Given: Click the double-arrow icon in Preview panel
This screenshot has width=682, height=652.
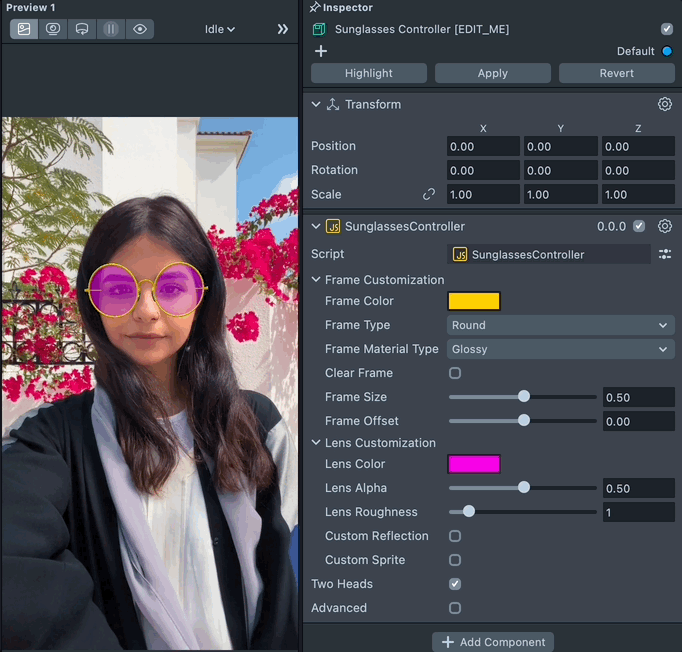Looking at the screenshot, I should pyautogui.click(x=282, y=29).
